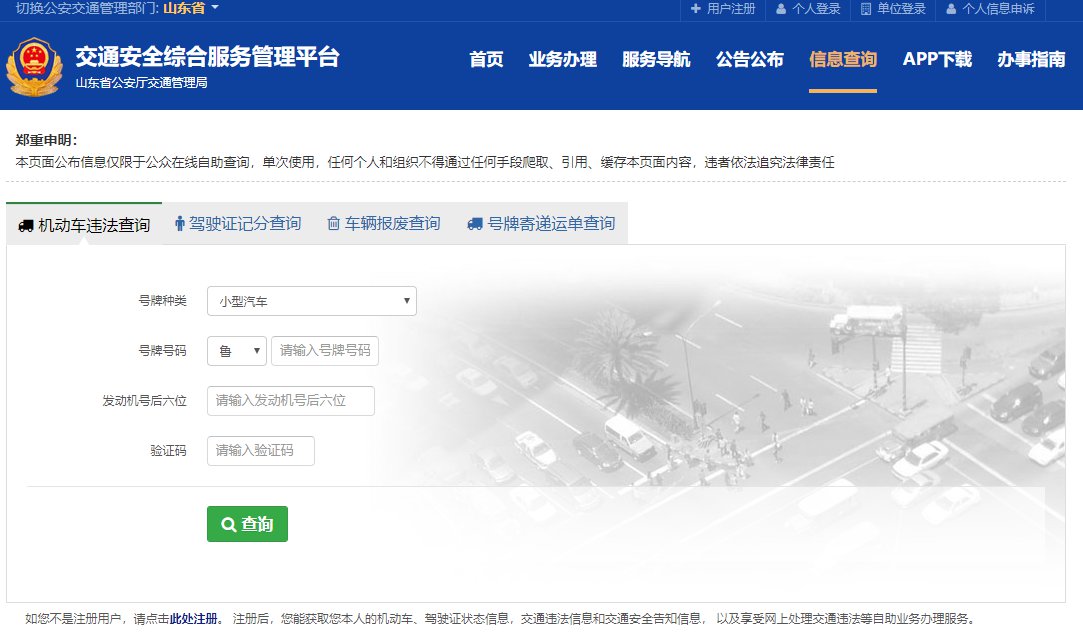Click the building icon beside 单位登录

[x=866, y=9]
